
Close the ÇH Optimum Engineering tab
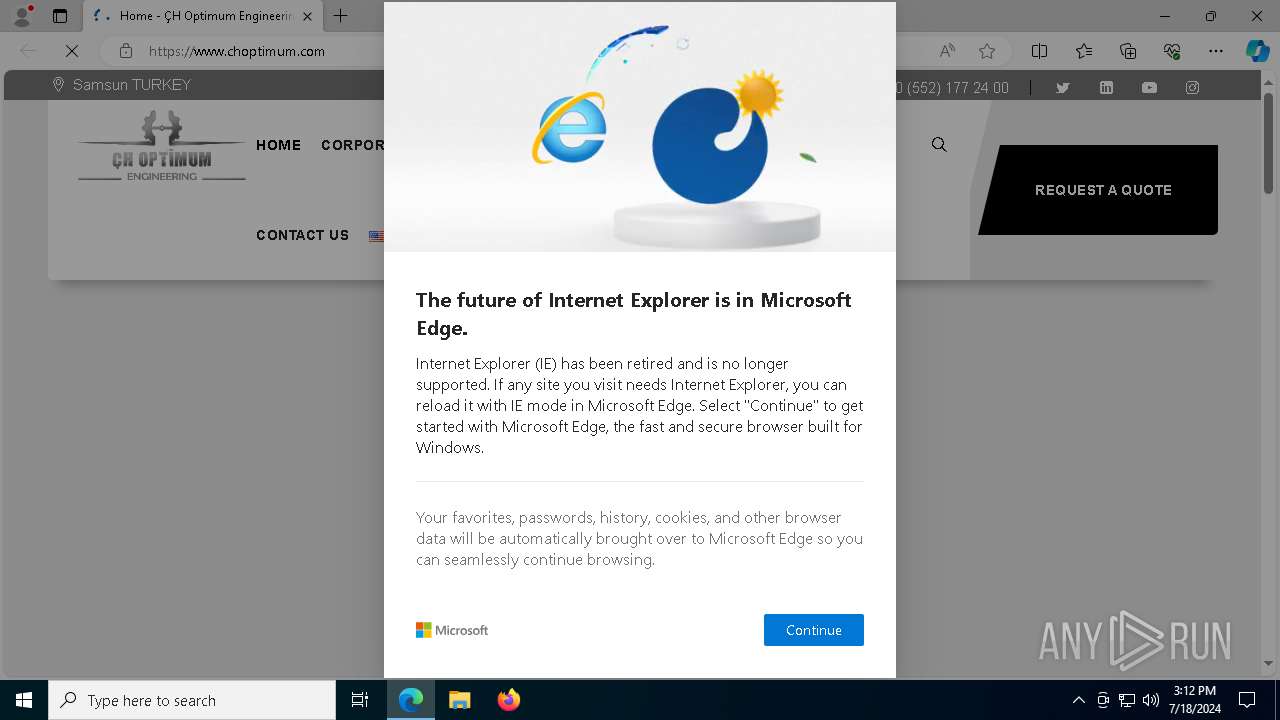tap(307, 16)
